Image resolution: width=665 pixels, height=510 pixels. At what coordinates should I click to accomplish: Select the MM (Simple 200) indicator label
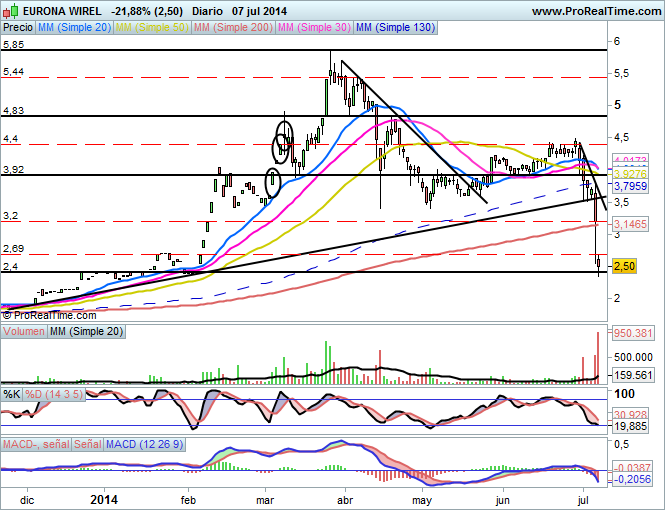coord(233,28)
